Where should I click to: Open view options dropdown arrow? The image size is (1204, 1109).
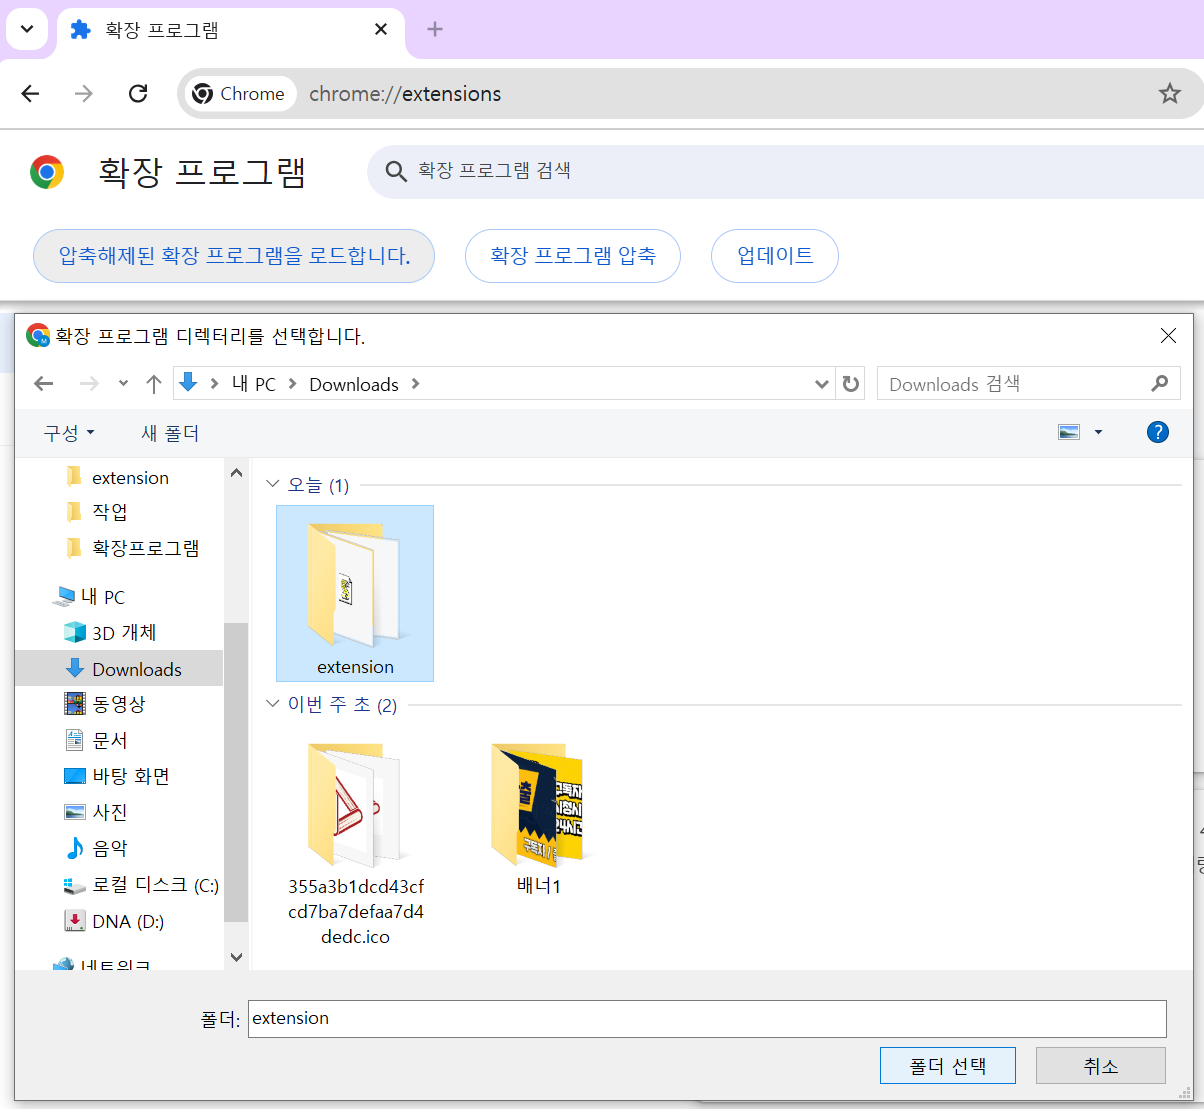1098,432
